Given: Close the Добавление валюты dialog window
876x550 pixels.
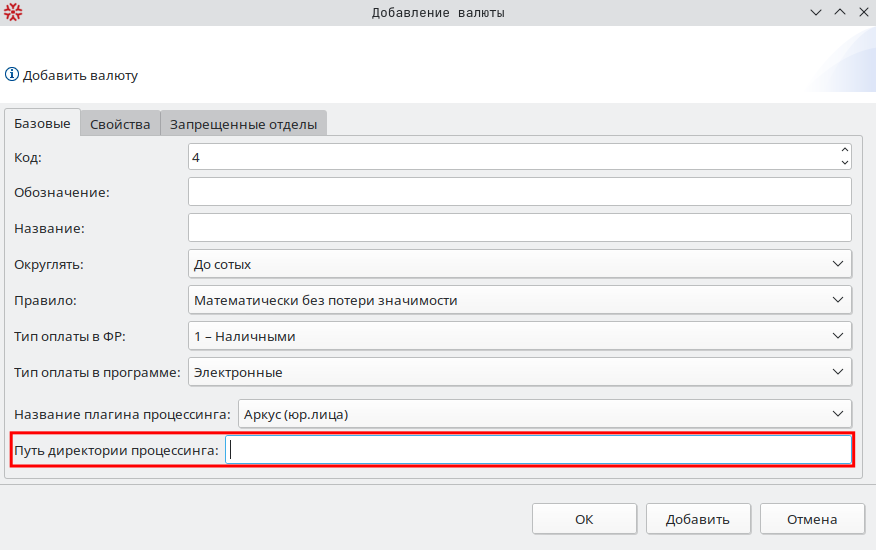Looking at the screenshot, I should pos(862,13).
